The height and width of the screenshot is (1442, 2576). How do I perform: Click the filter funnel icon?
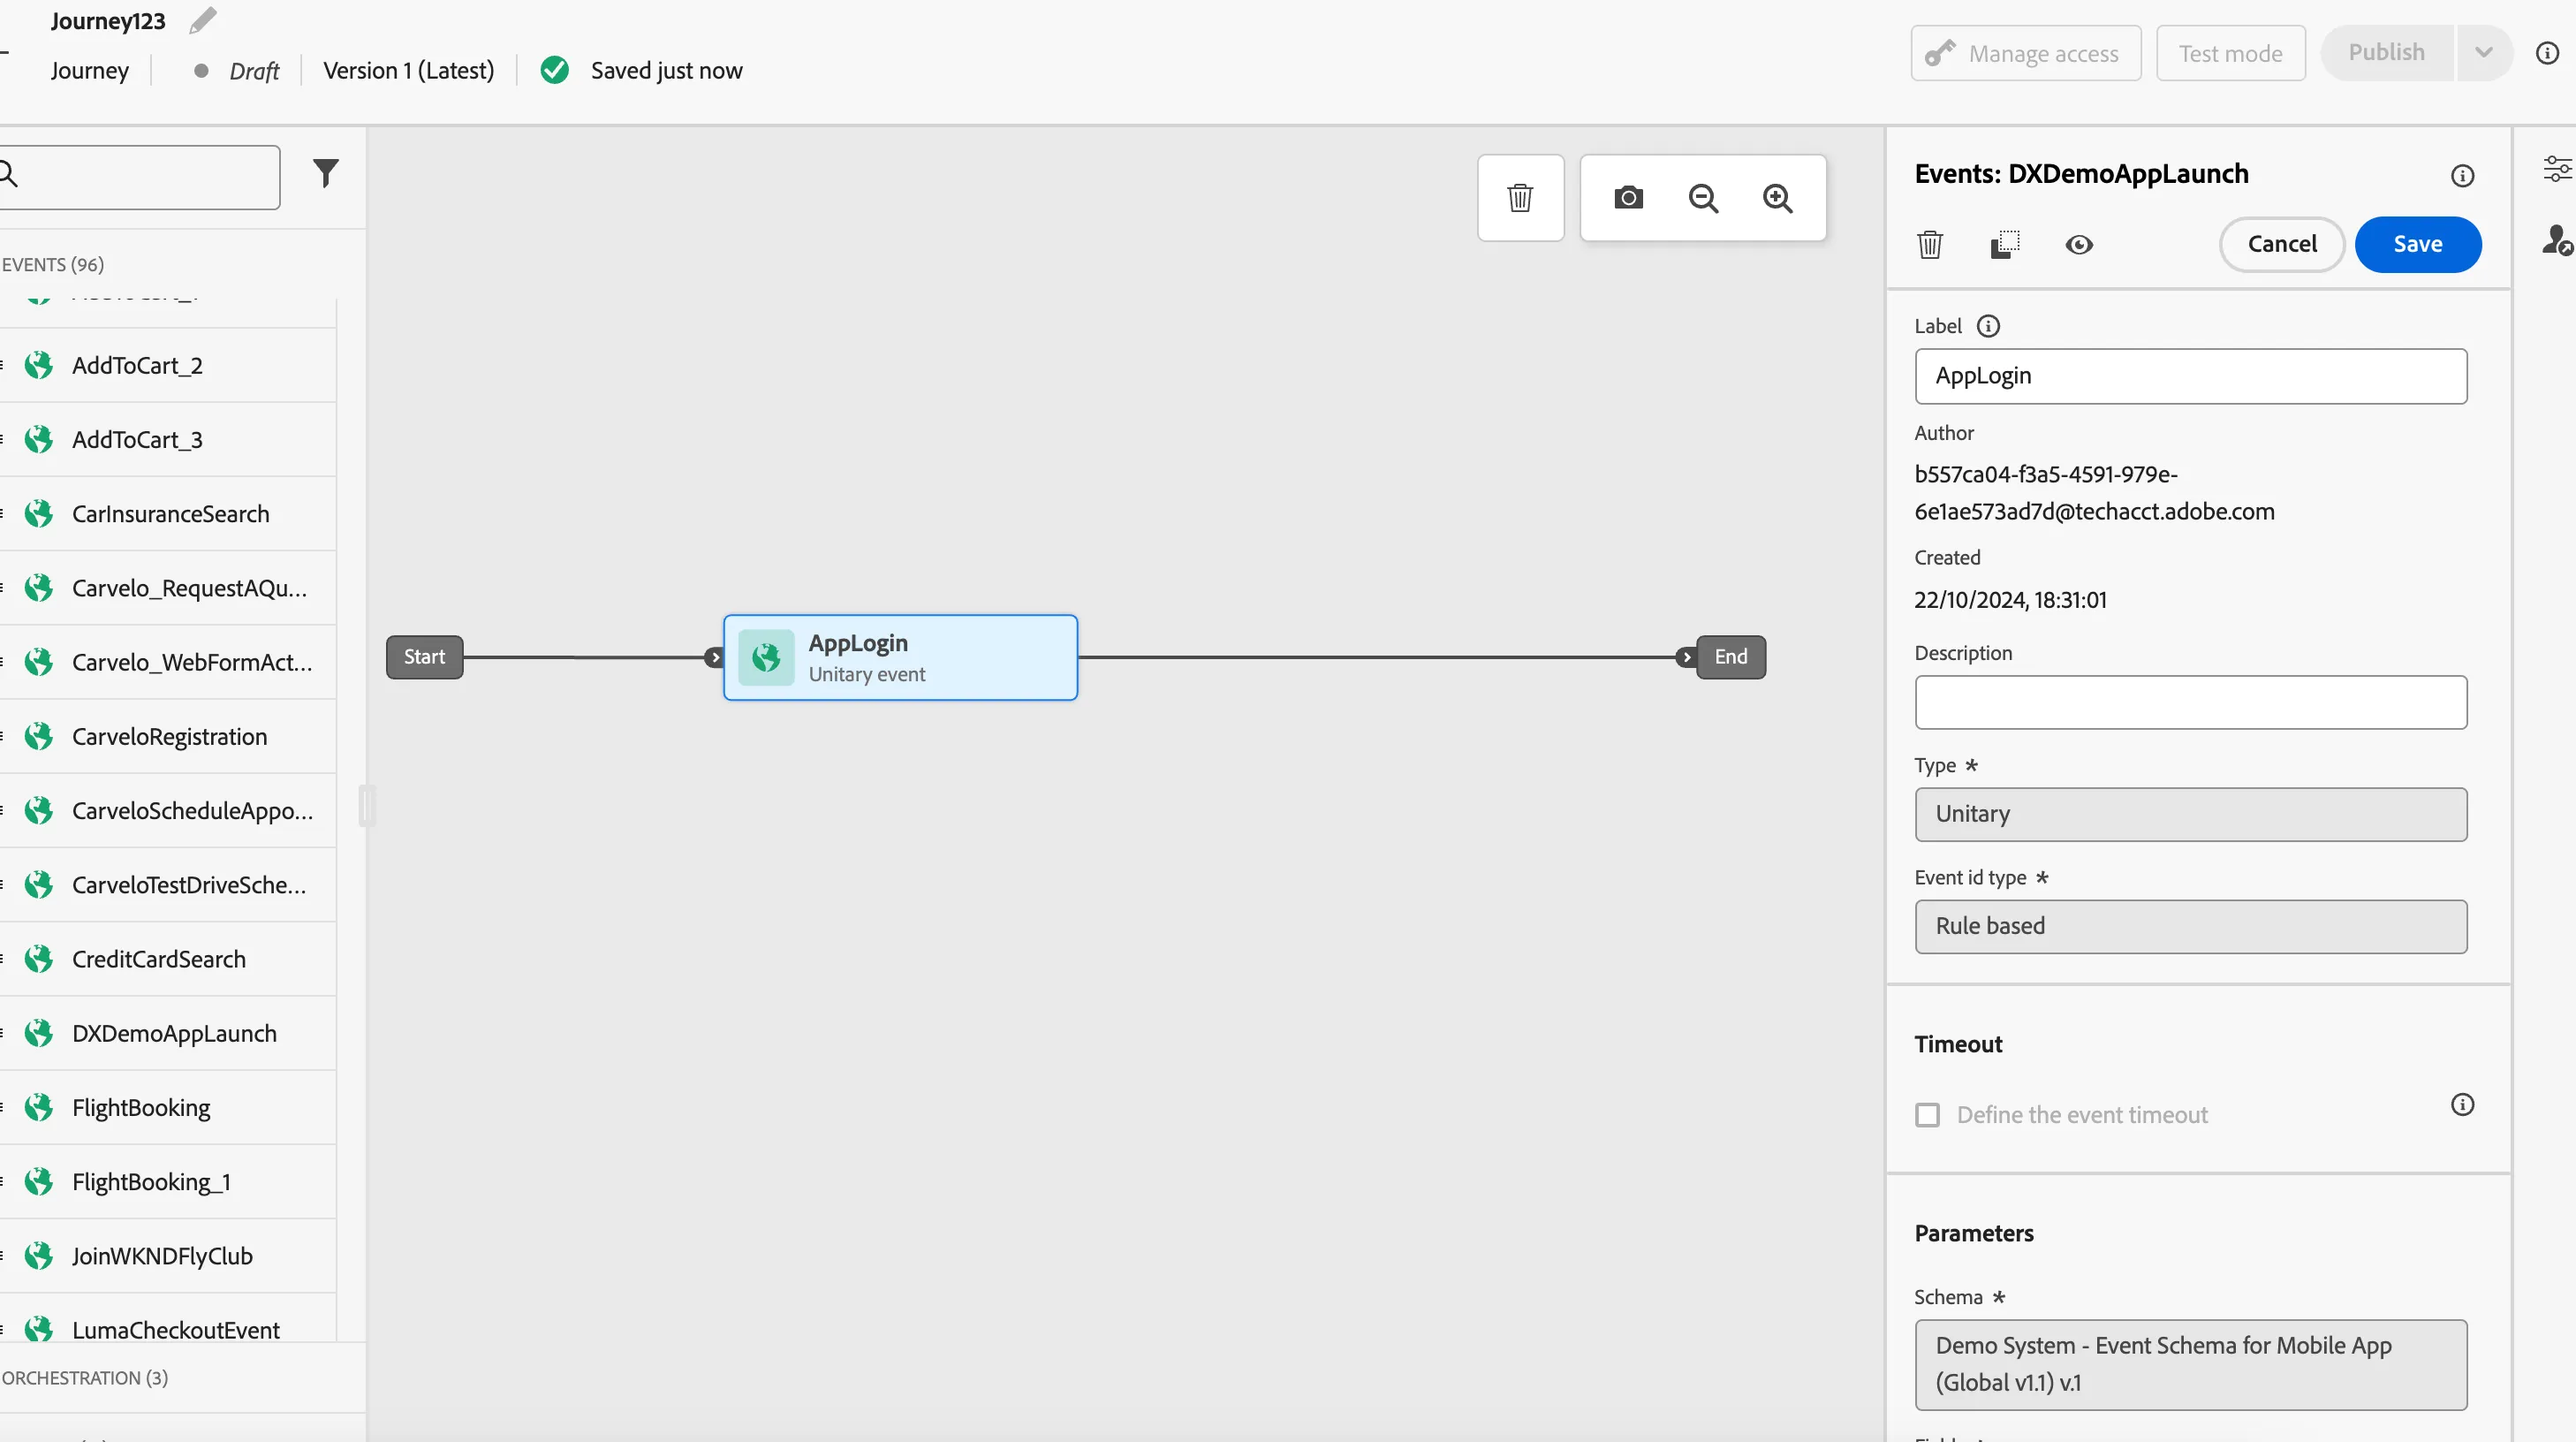coord(325,173)
